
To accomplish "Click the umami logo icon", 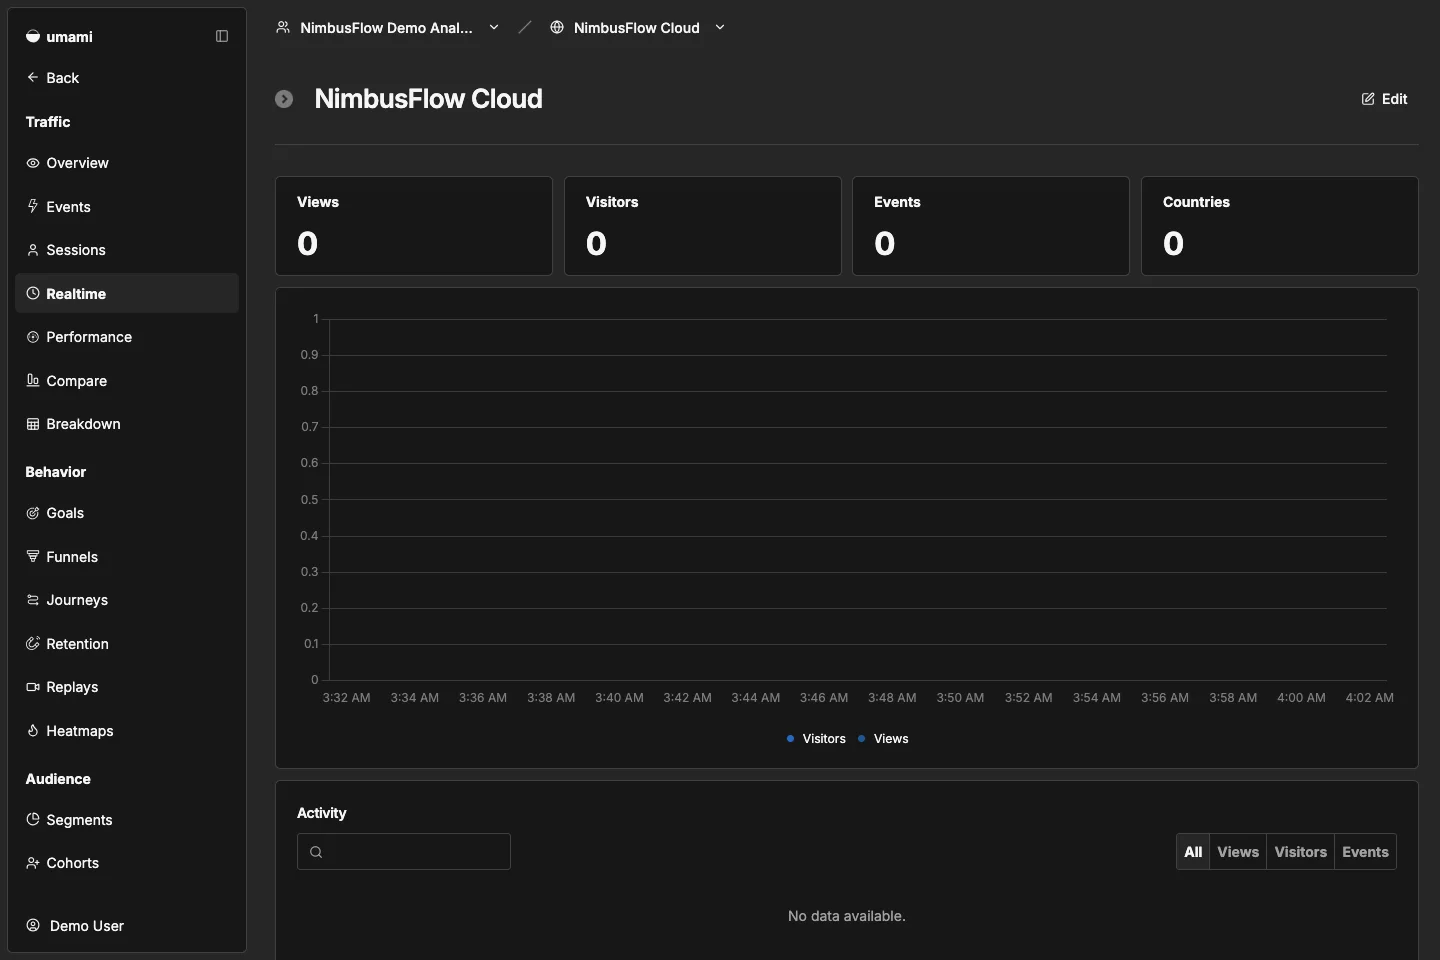I will (x=33, y=36).
